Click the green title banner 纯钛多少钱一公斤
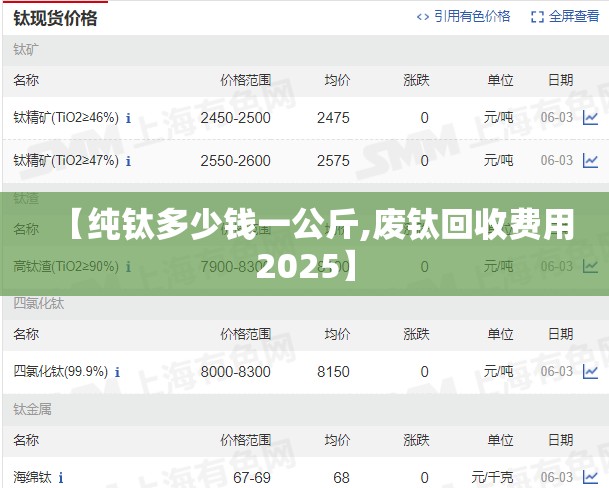Screen dimensions: 609x488 click(x=304, y=244)
